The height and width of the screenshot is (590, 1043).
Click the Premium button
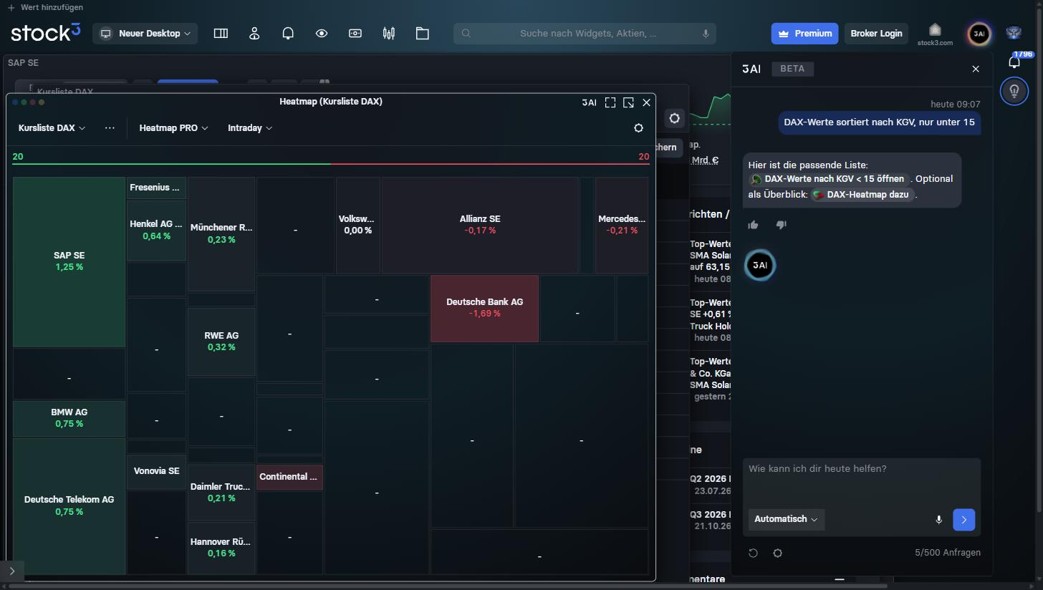[x=805, y=33]
